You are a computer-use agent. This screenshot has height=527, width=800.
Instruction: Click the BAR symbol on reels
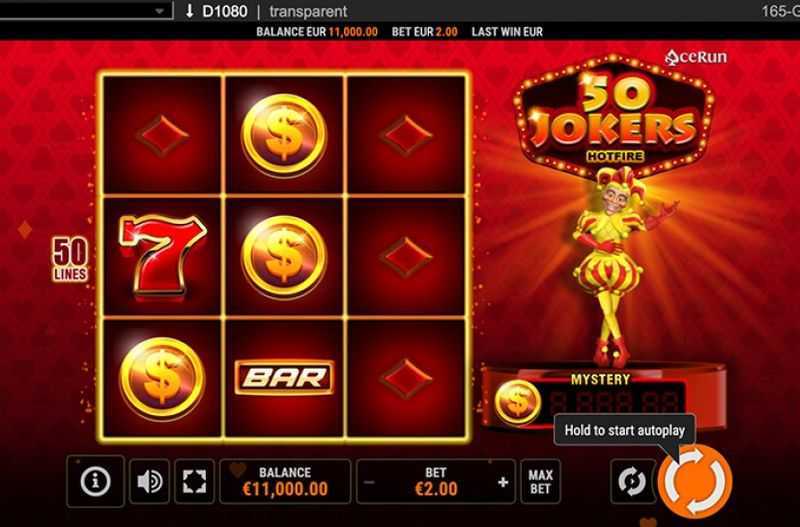(x=284, y=378)
